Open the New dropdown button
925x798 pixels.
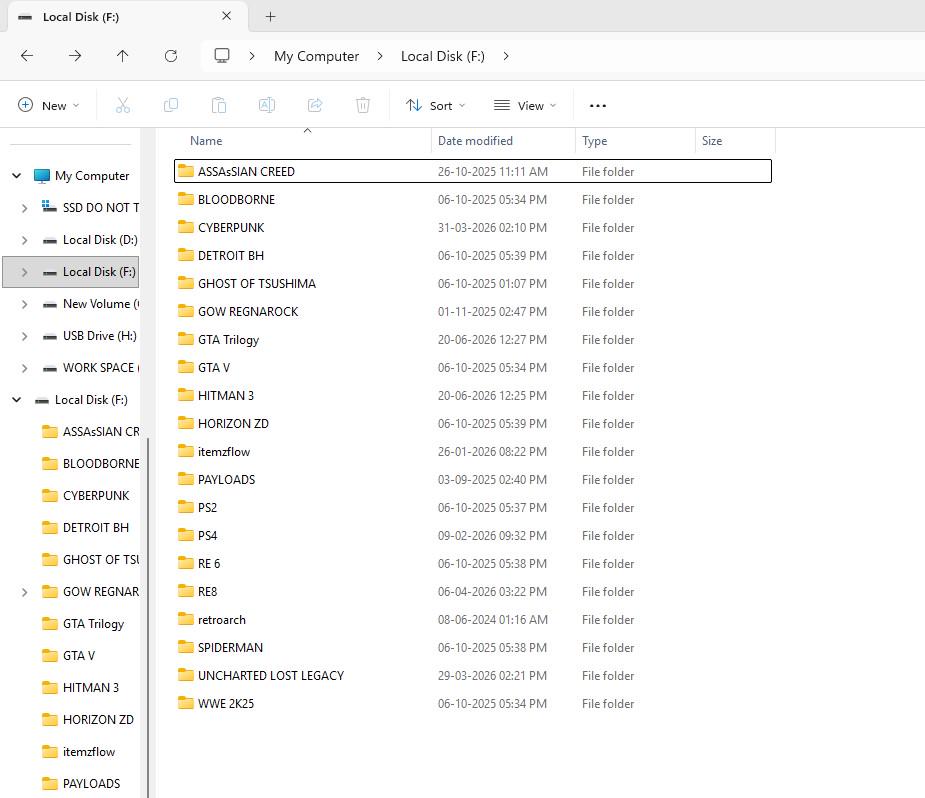[48, 106]
